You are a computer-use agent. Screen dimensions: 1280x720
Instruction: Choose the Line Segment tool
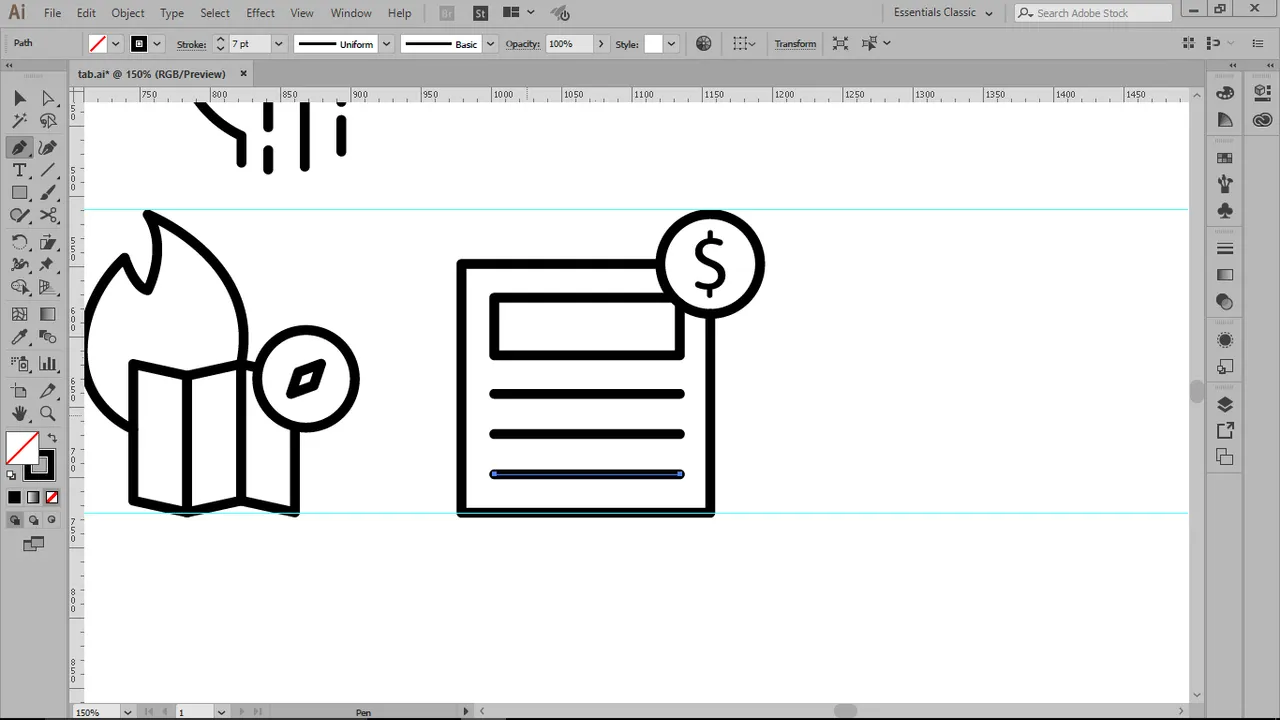[x=47, y=170]
